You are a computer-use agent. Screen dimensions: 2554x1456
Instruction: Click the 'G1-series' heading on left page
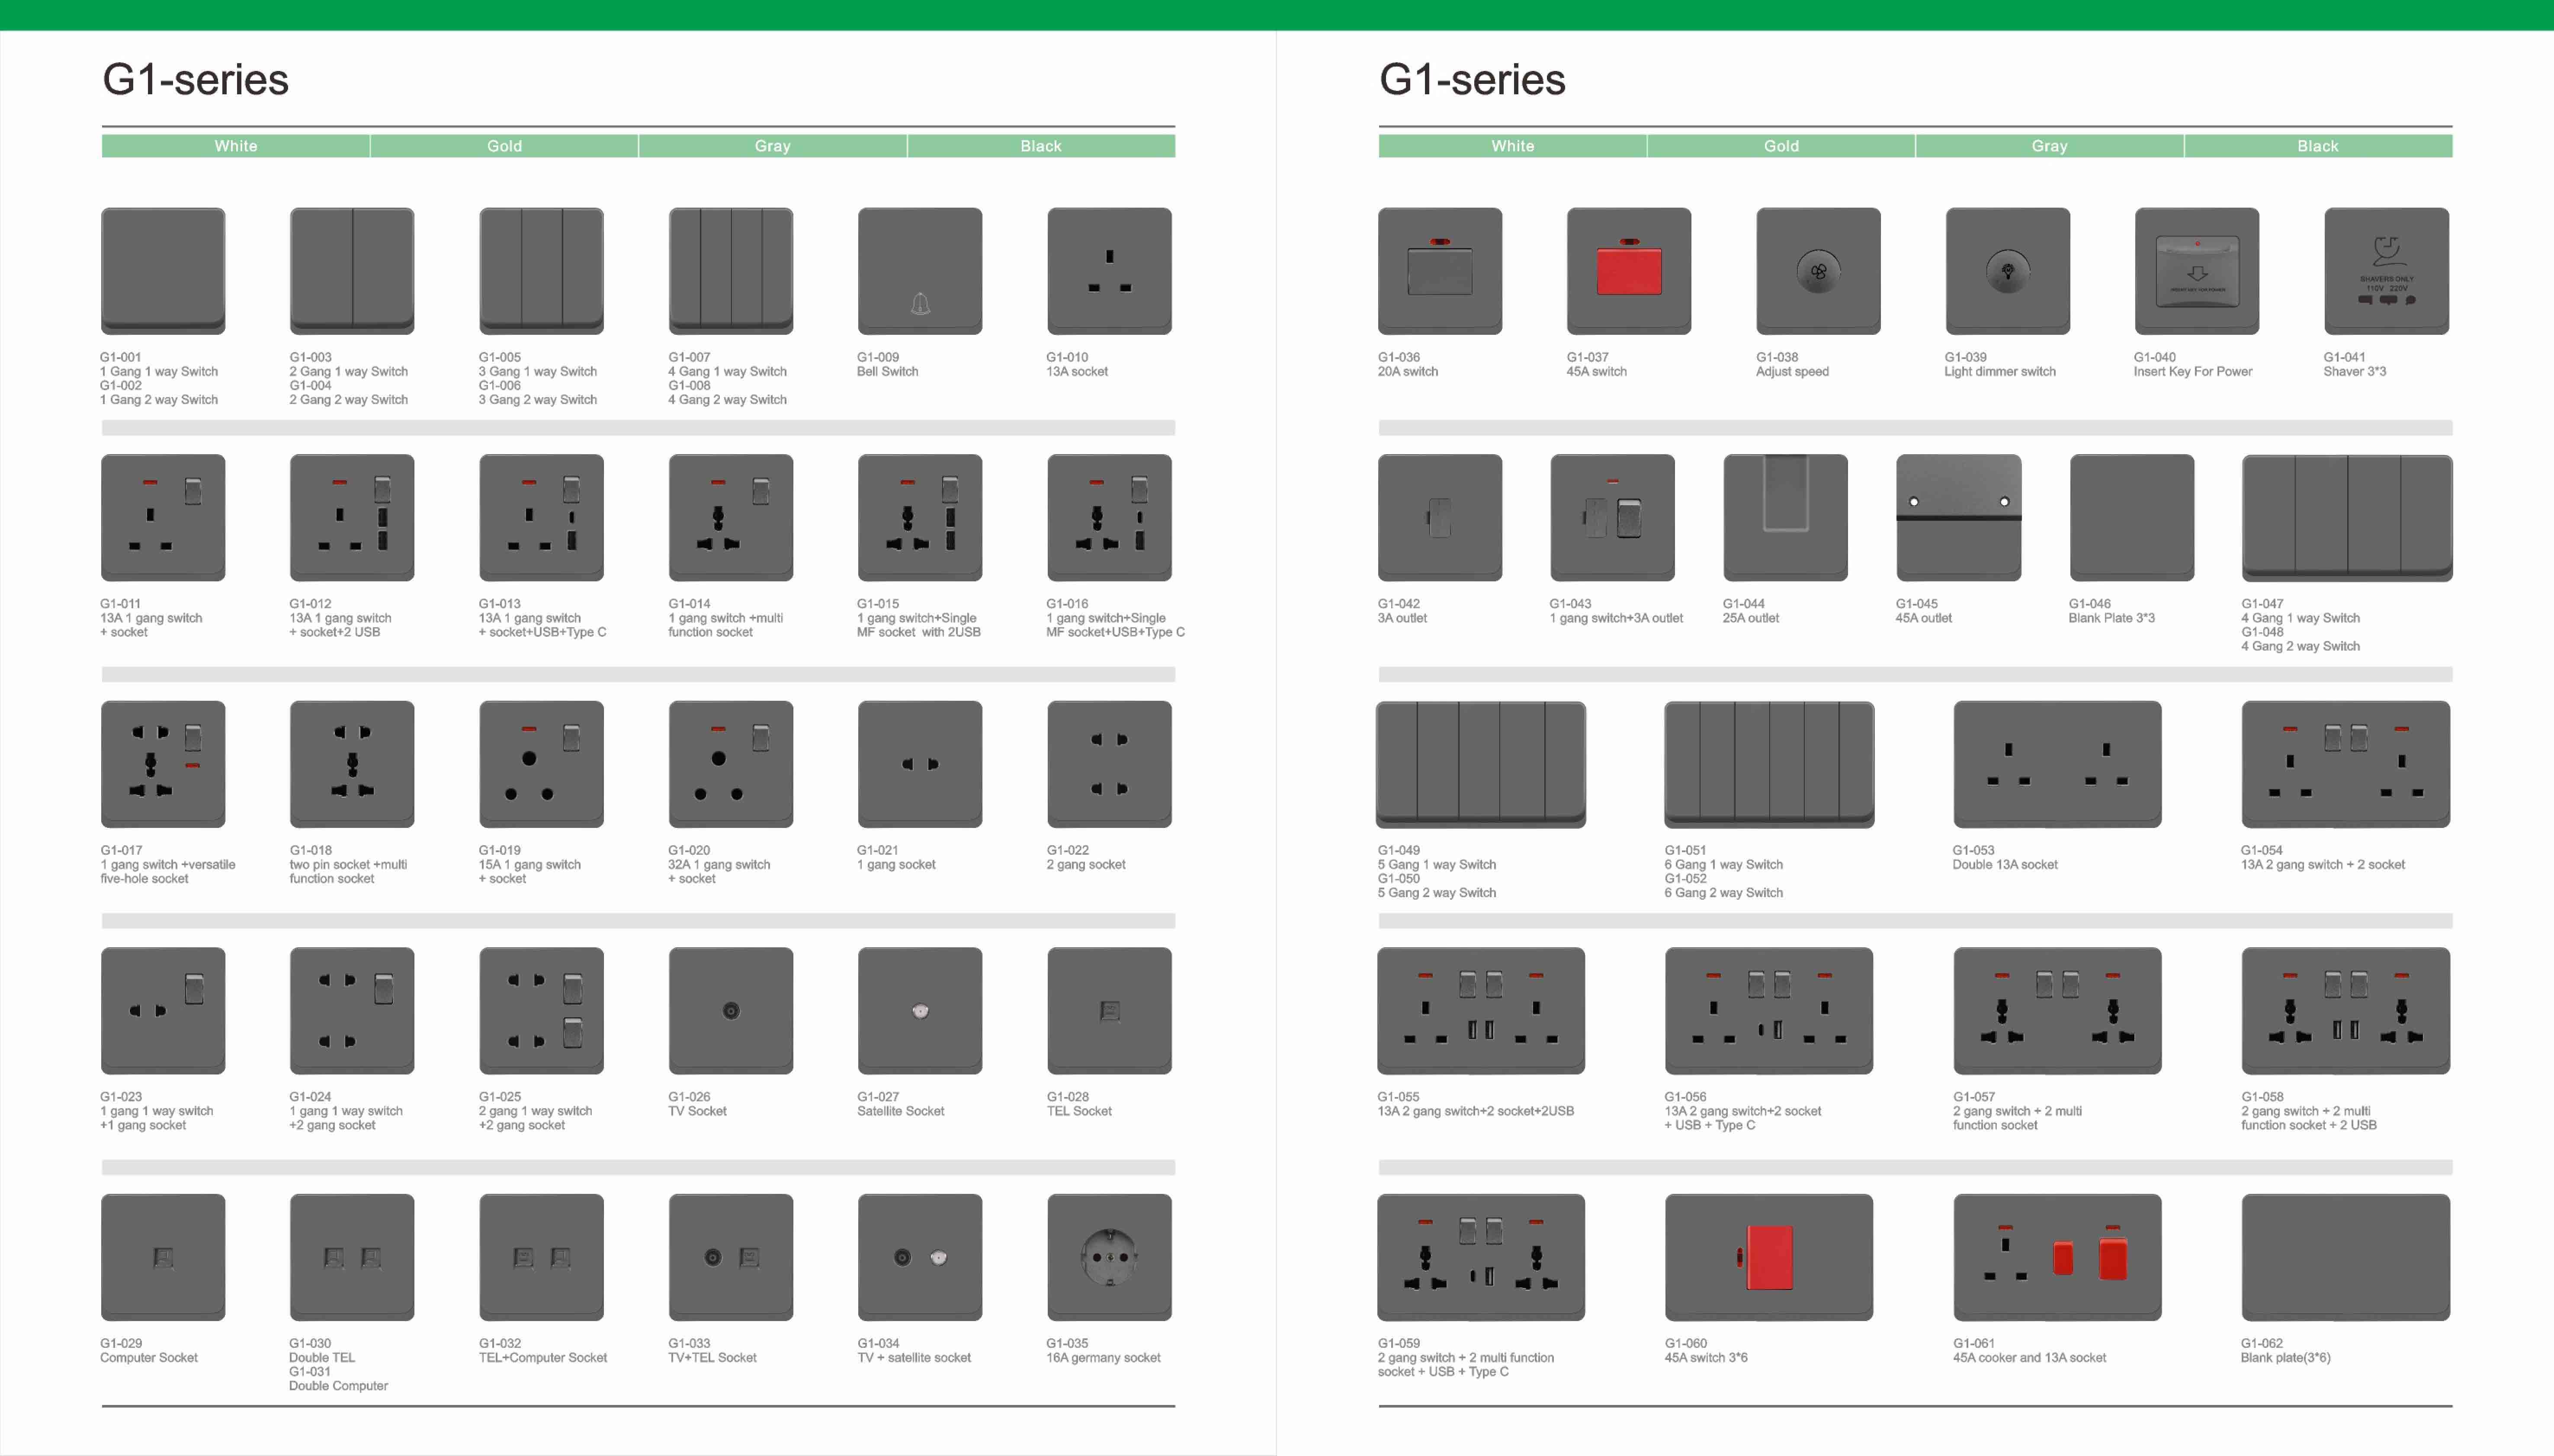195,80
